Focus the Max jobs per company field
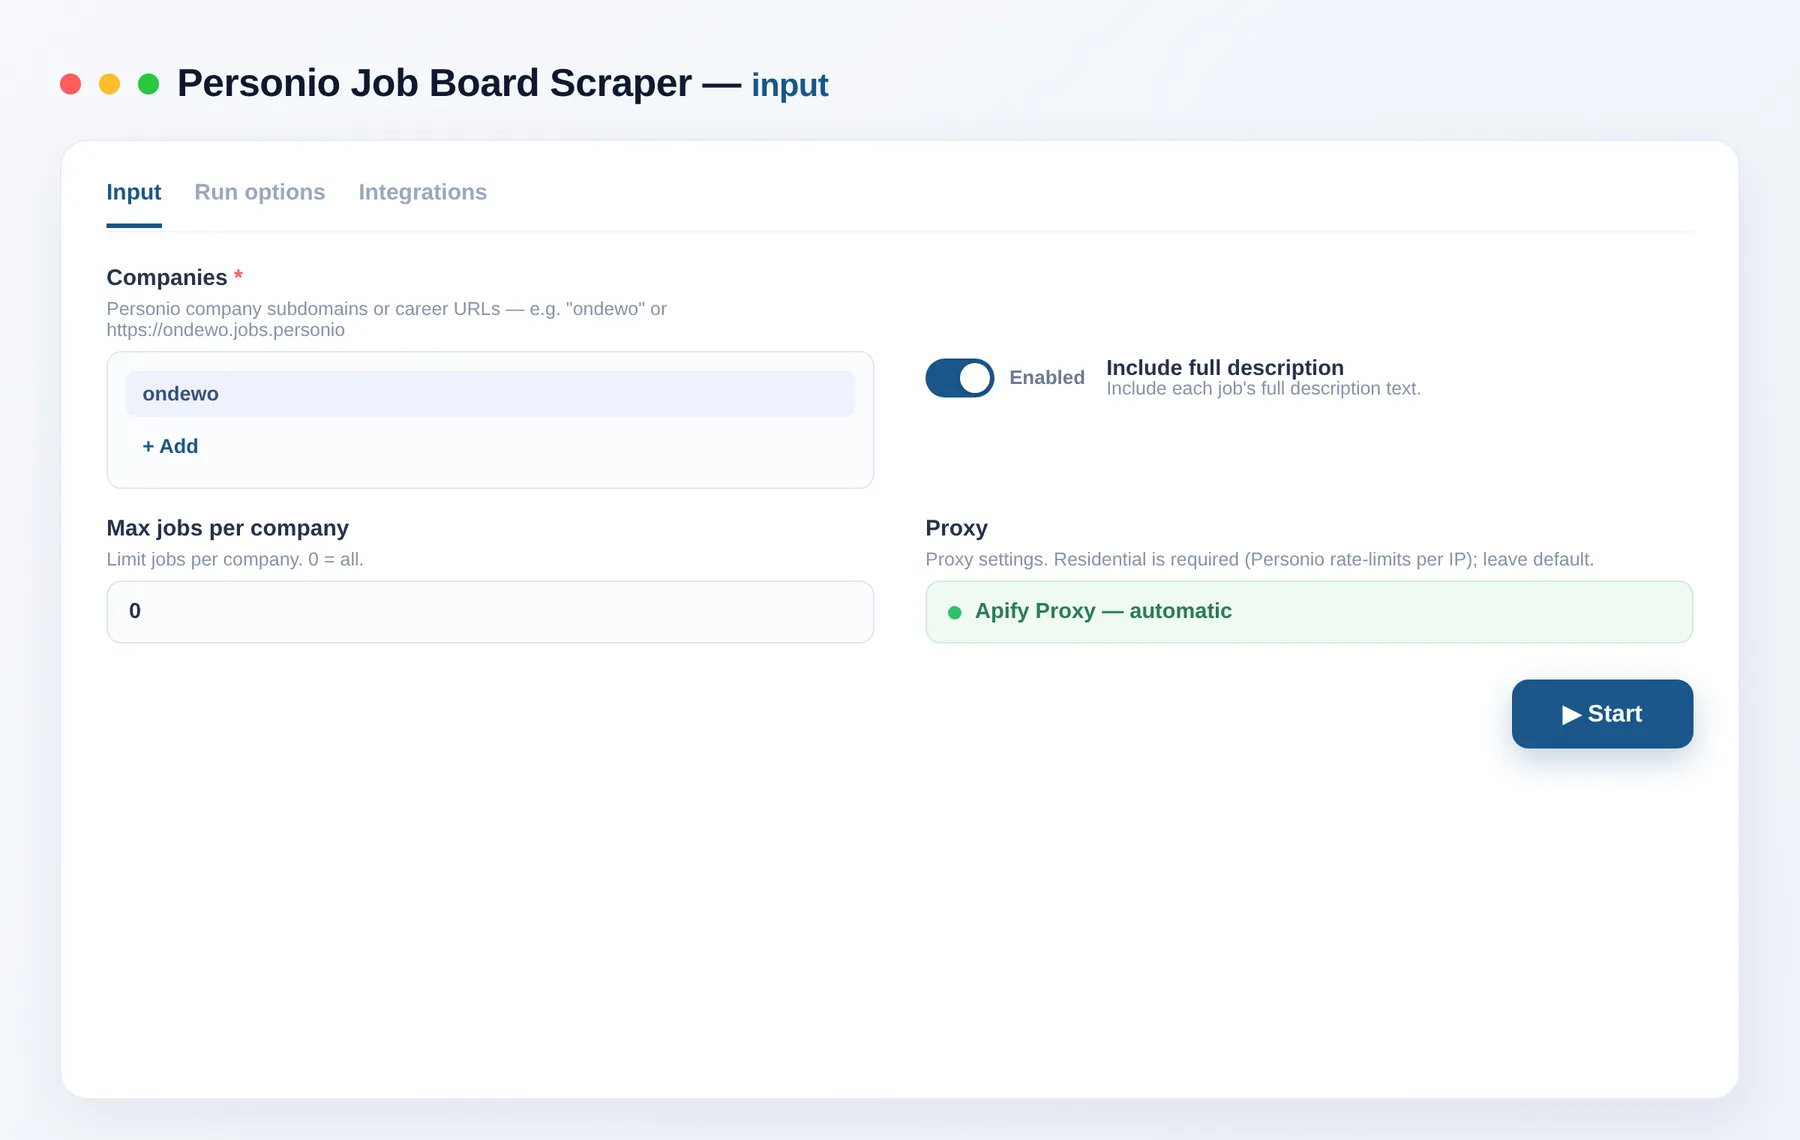The image size is (1800, 1140). click(490, 612)
